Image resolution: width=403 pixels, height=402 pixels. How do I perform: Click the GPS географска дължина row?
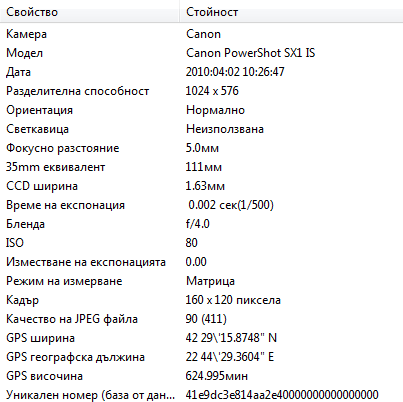[x=201, y=357]
